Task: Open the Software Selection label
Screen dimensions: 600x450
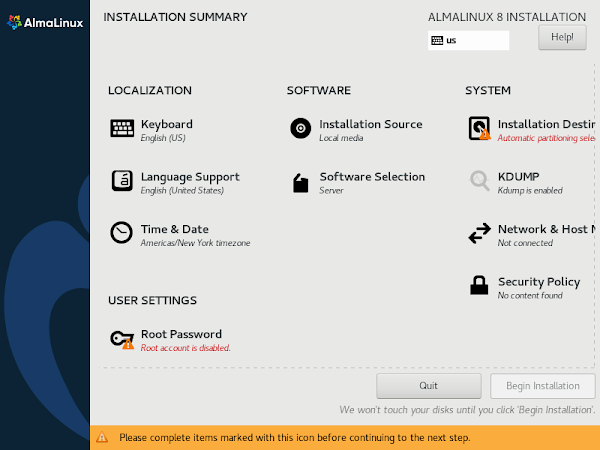Action: pyautogui.click(x=372, y=177)
